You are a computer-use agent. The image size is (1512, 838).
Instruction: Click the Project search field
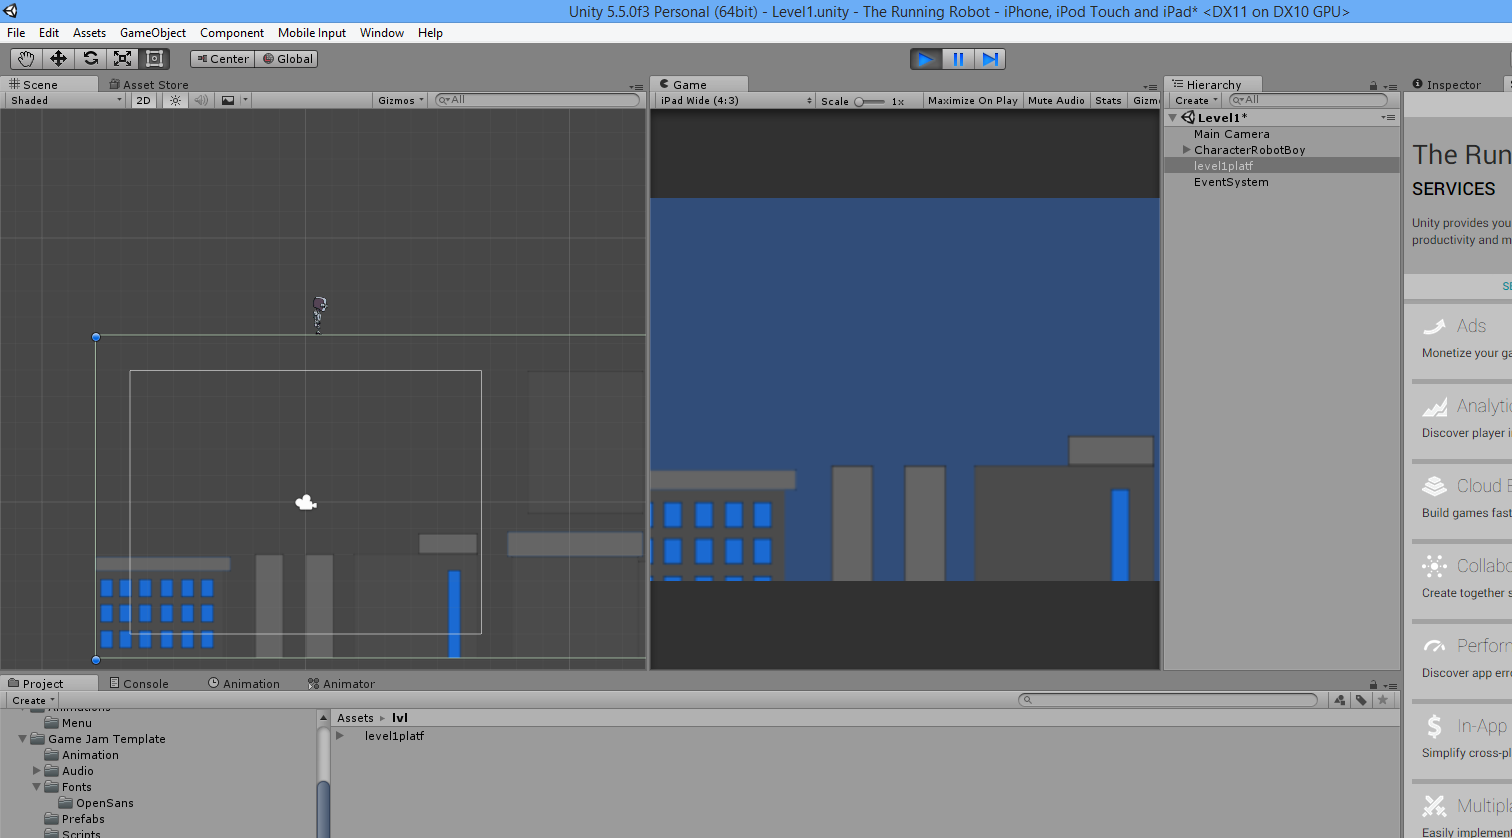click(1168, 700)
